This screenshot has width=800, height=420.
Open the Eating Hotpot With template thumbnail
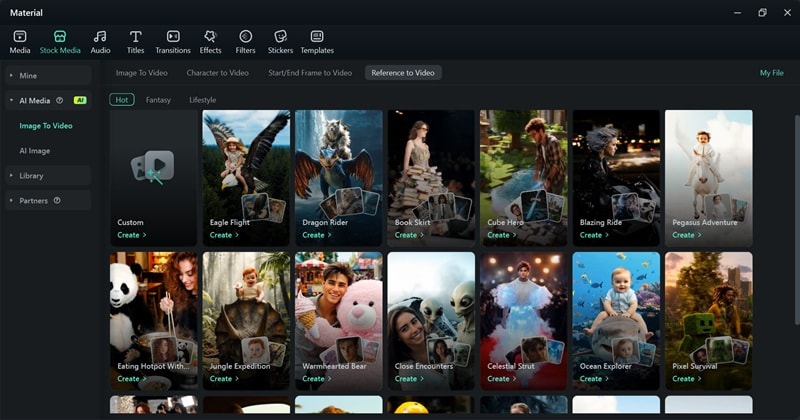154,321
